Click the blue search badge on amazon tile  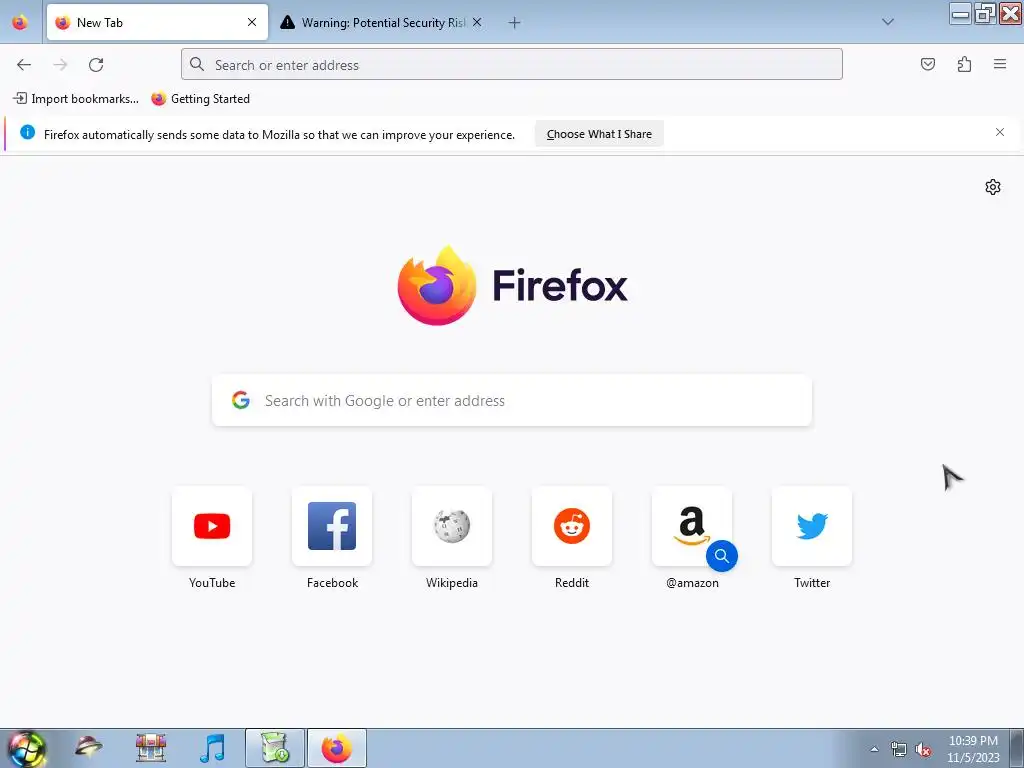(722, 556)
